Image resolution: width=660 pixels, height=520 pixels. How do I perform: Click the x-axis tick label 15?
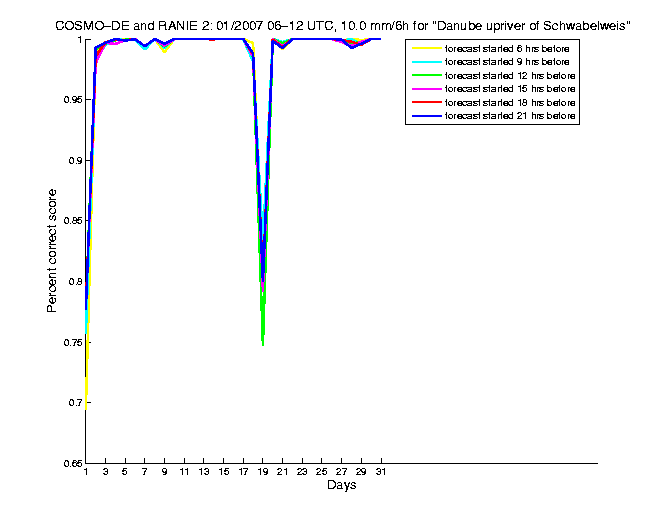[x=224, y=472]
